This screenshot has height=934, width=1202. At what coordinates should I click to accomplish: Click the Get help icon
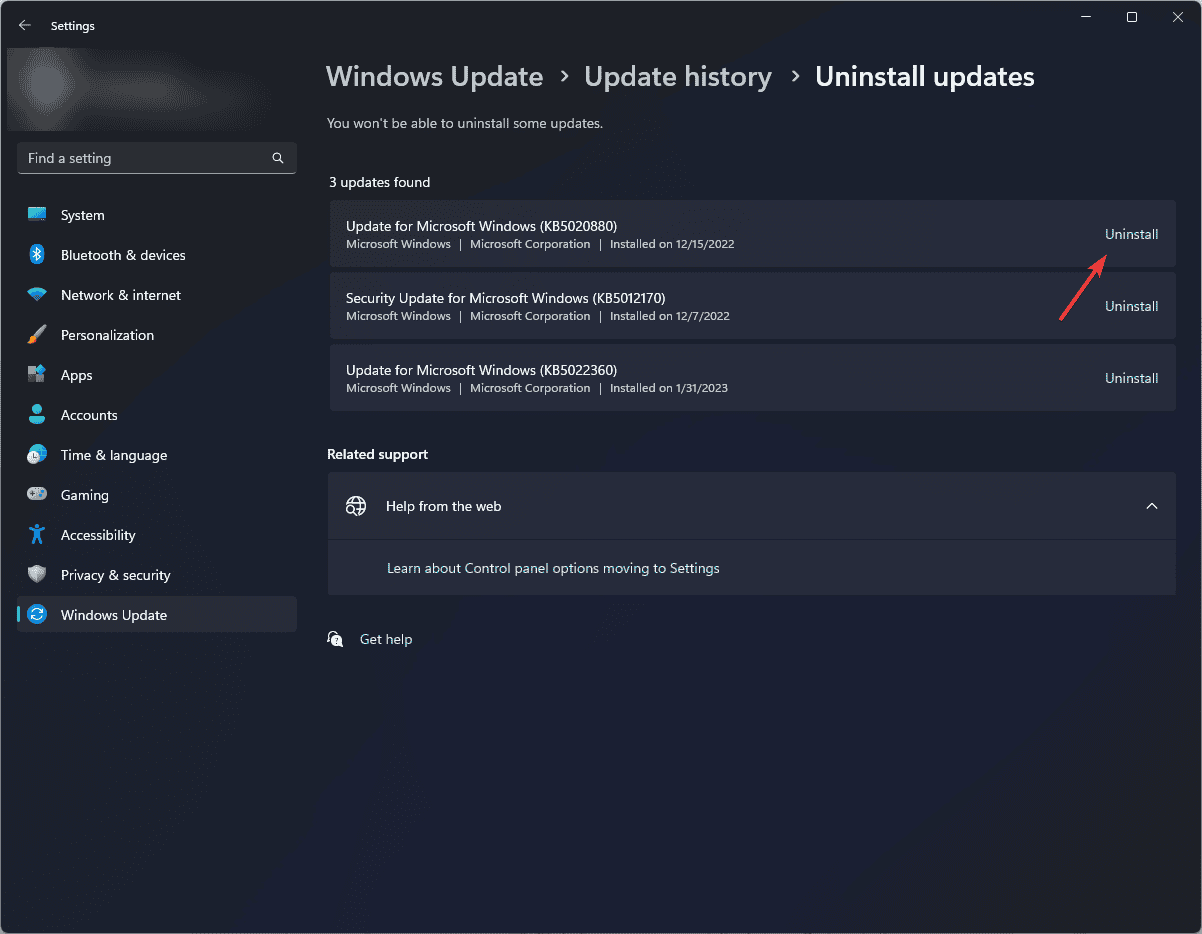(335, 638)
